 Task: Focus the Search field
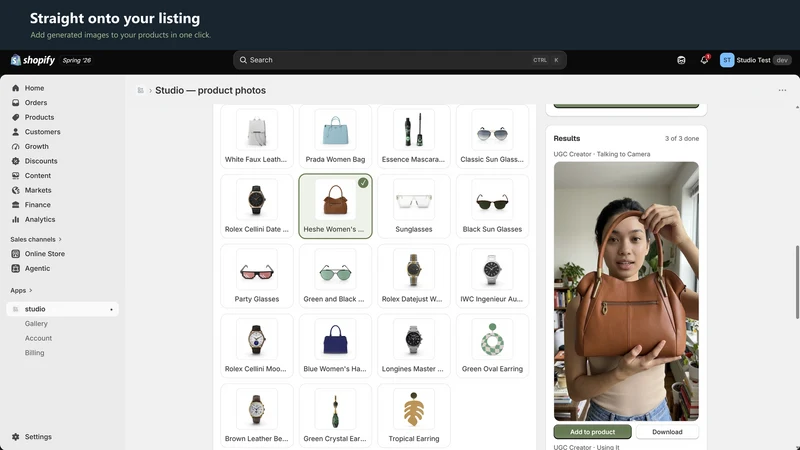tap(399, 60)
